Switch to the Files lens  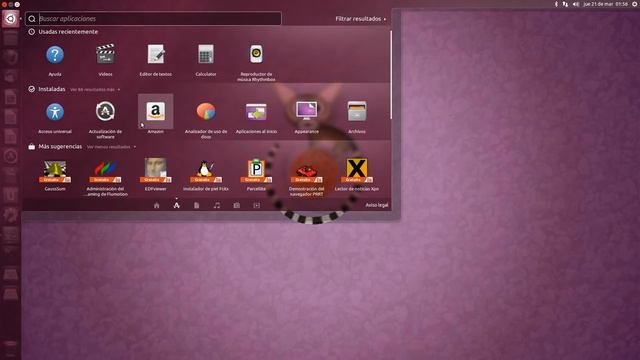coord(196,205)
